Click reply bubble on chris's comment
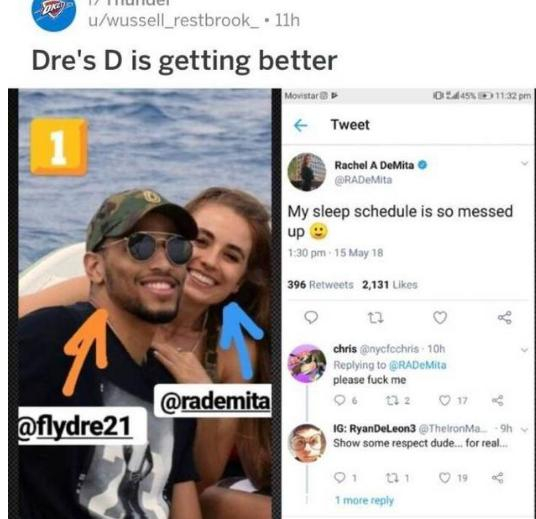The height and width of the screenshot is (519, 536). [x=339, y=400]
